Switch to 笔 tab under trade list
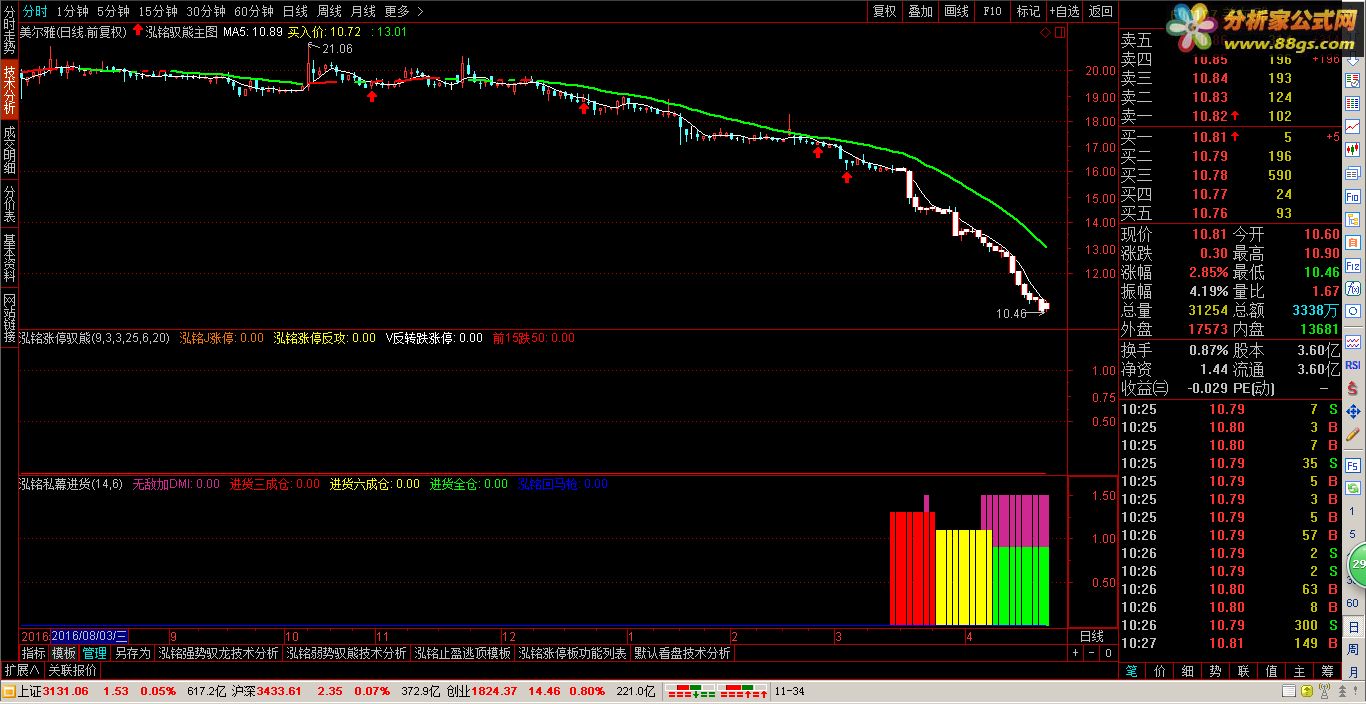Viewport: 1366px width, 704px height. [1131, 673]
